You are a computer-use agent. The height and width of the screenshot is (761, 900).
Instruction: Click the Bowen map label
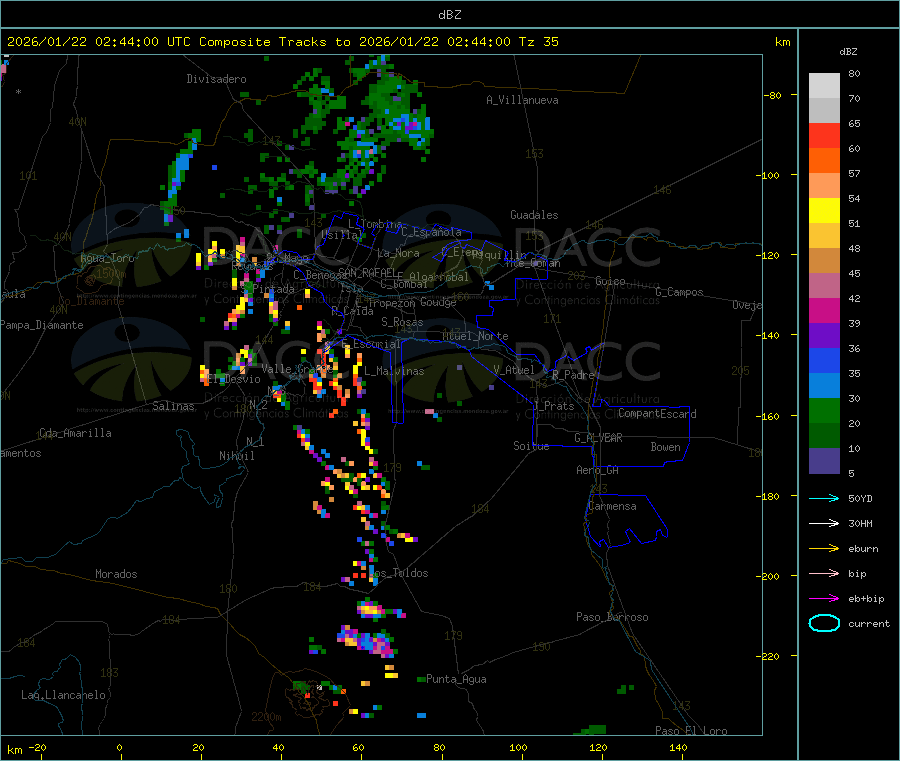[665, 447]
